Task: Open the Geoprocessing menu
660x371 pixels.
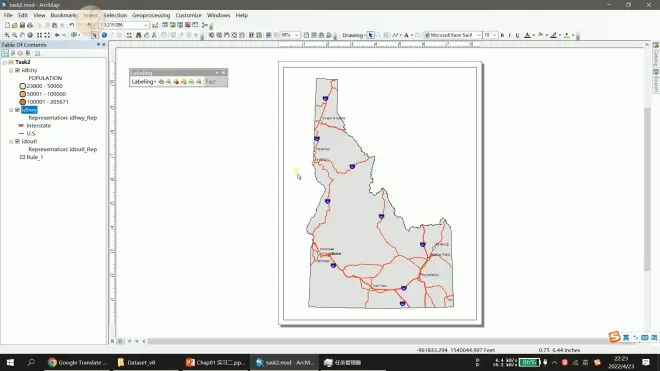Action: coord(151,15)
